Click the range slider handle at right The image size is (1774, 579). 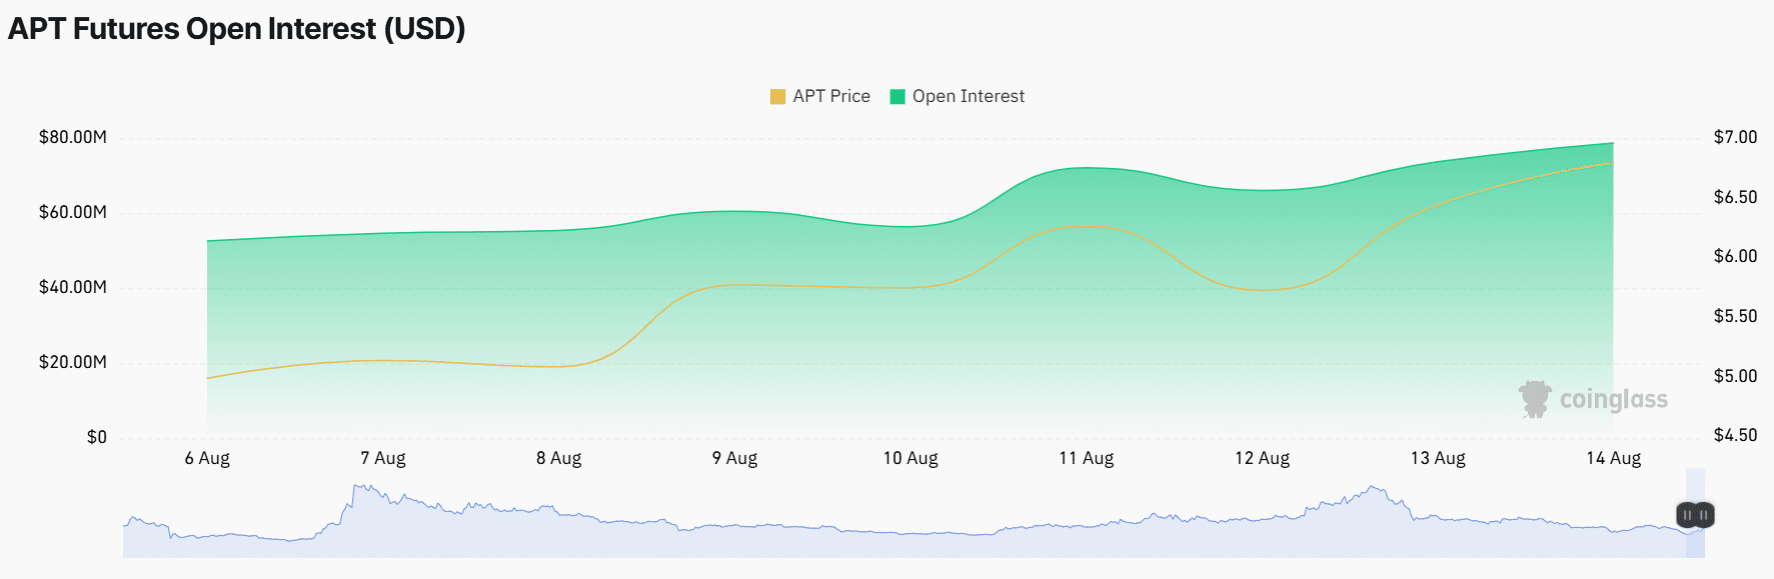click(x=1695, y=515)
